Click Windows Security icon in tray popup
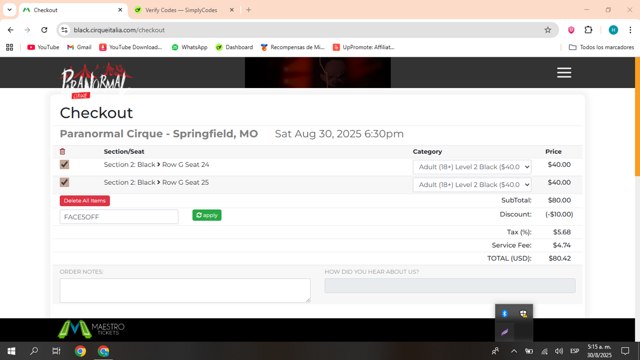 tap(523, 313)
